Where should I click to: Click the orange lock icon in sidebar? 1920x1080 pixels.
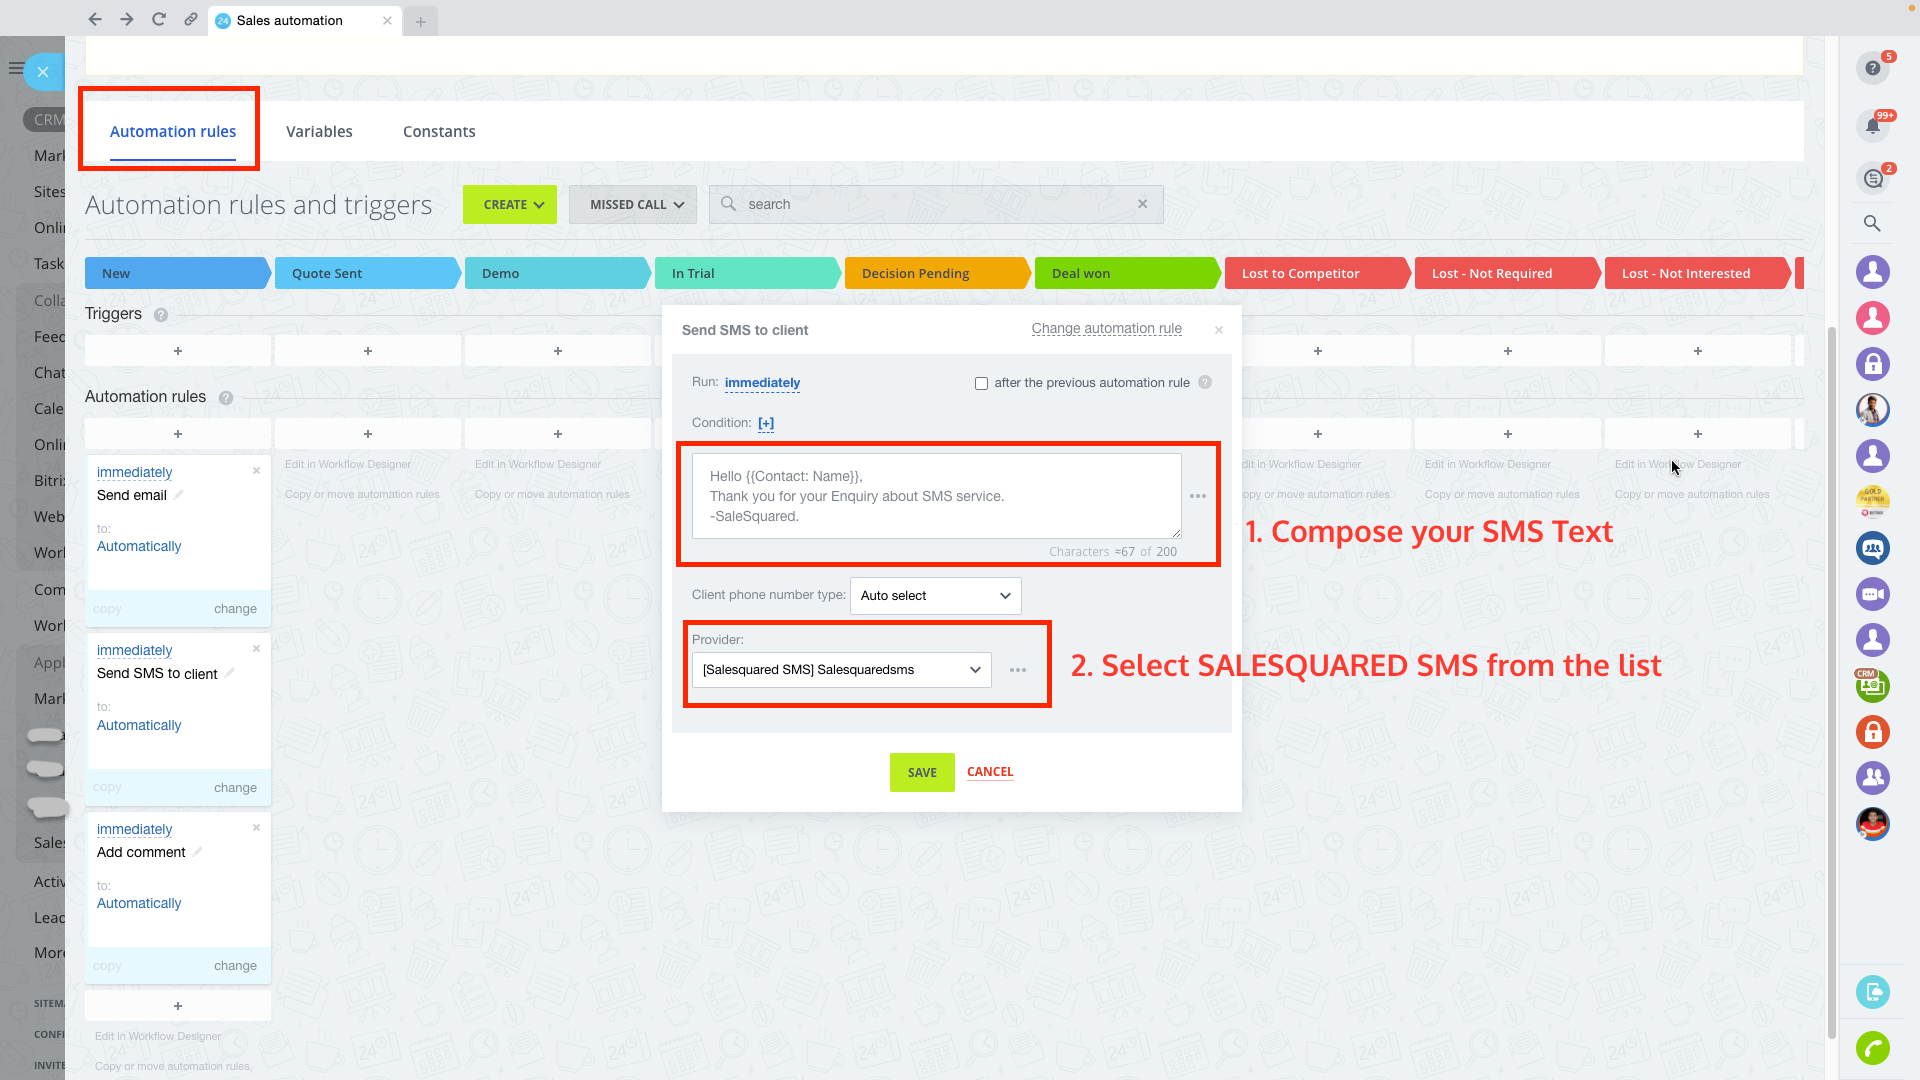click(1872, 732)
